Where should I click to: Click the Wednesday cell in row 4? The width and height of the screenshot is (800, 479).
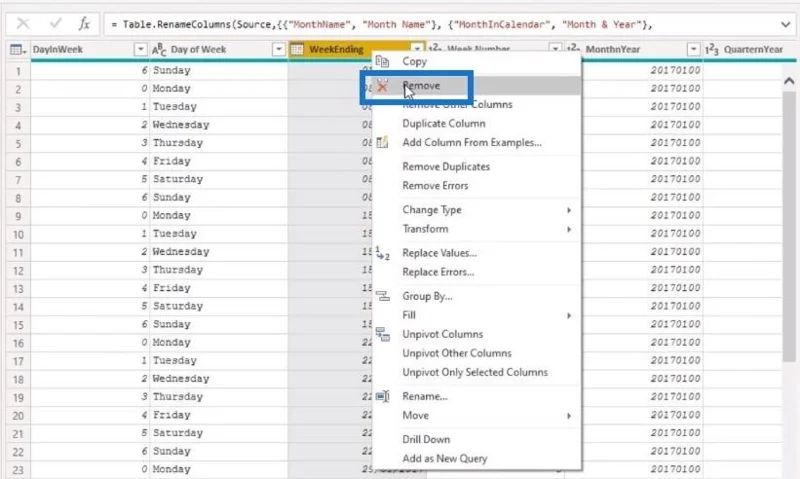[218, 125]
